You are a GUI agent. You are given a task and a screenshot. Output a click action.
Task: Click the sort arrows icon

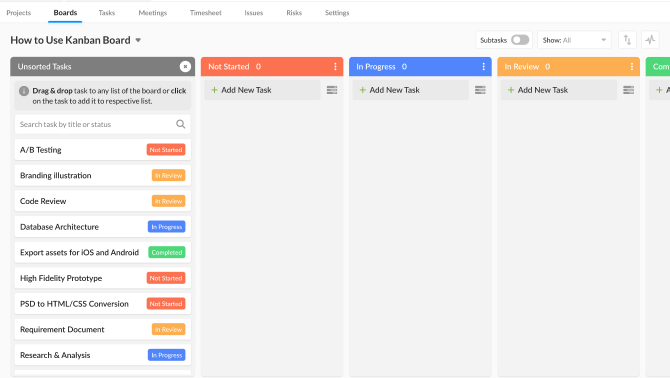[x=627, y=40]
